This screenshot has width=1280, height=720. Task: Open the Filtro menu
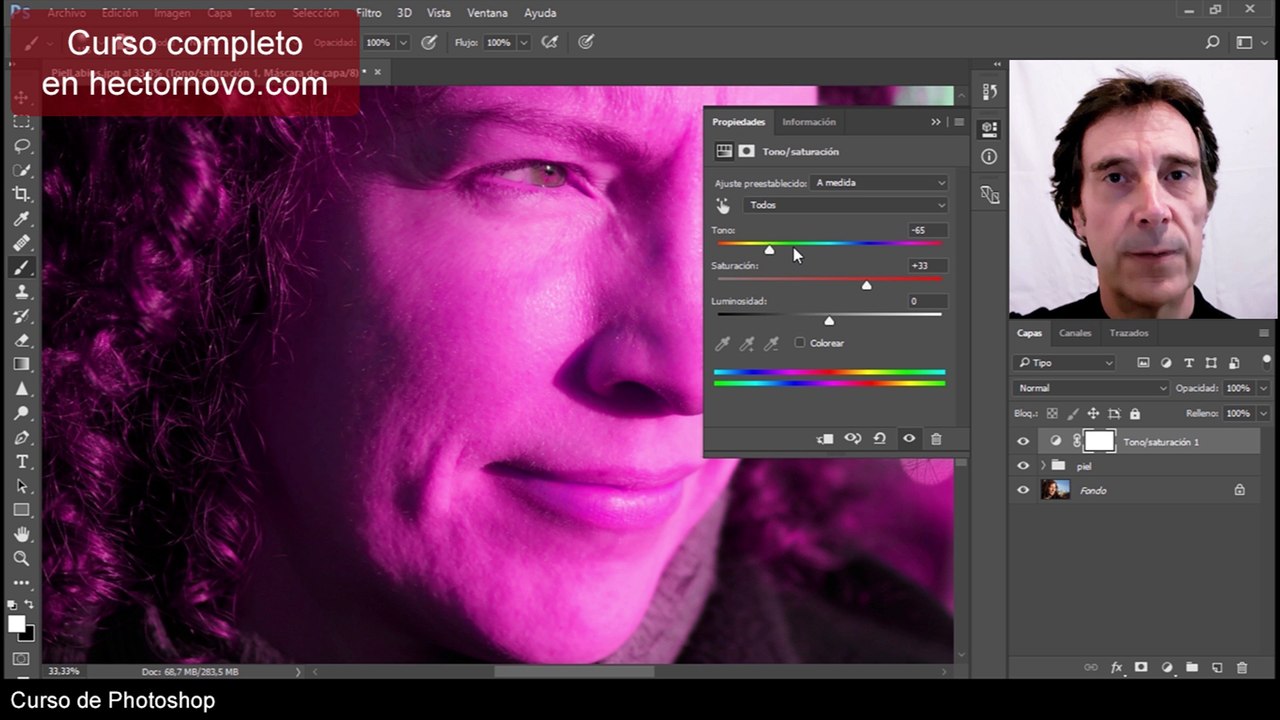(369, 13)
